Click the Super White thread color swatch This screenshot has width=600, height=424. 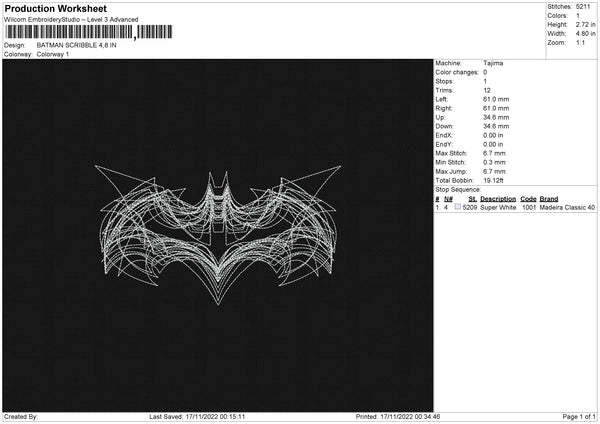[x=458, y=207]
